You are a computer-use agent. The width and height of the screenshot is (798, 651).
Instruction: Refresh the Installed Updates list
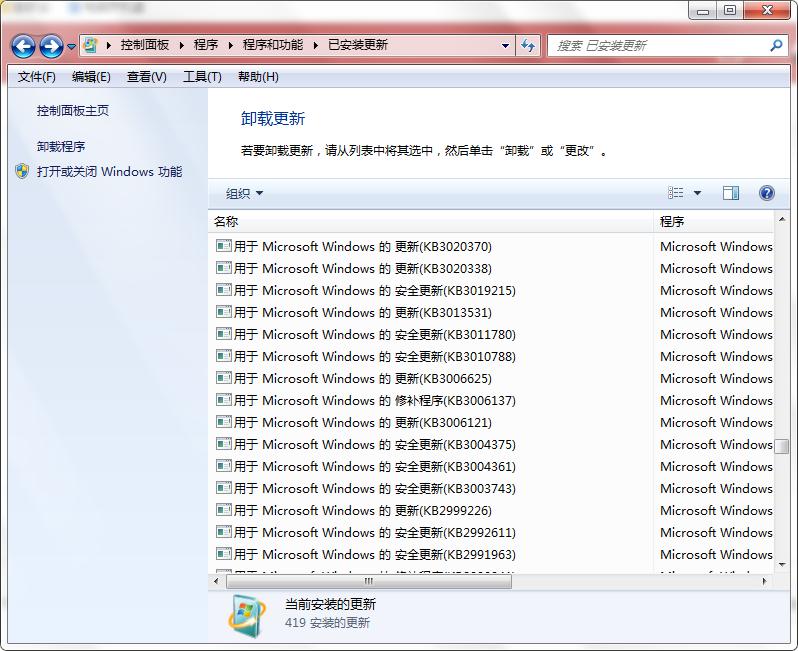pyautogui.click(x=528, y=46)
